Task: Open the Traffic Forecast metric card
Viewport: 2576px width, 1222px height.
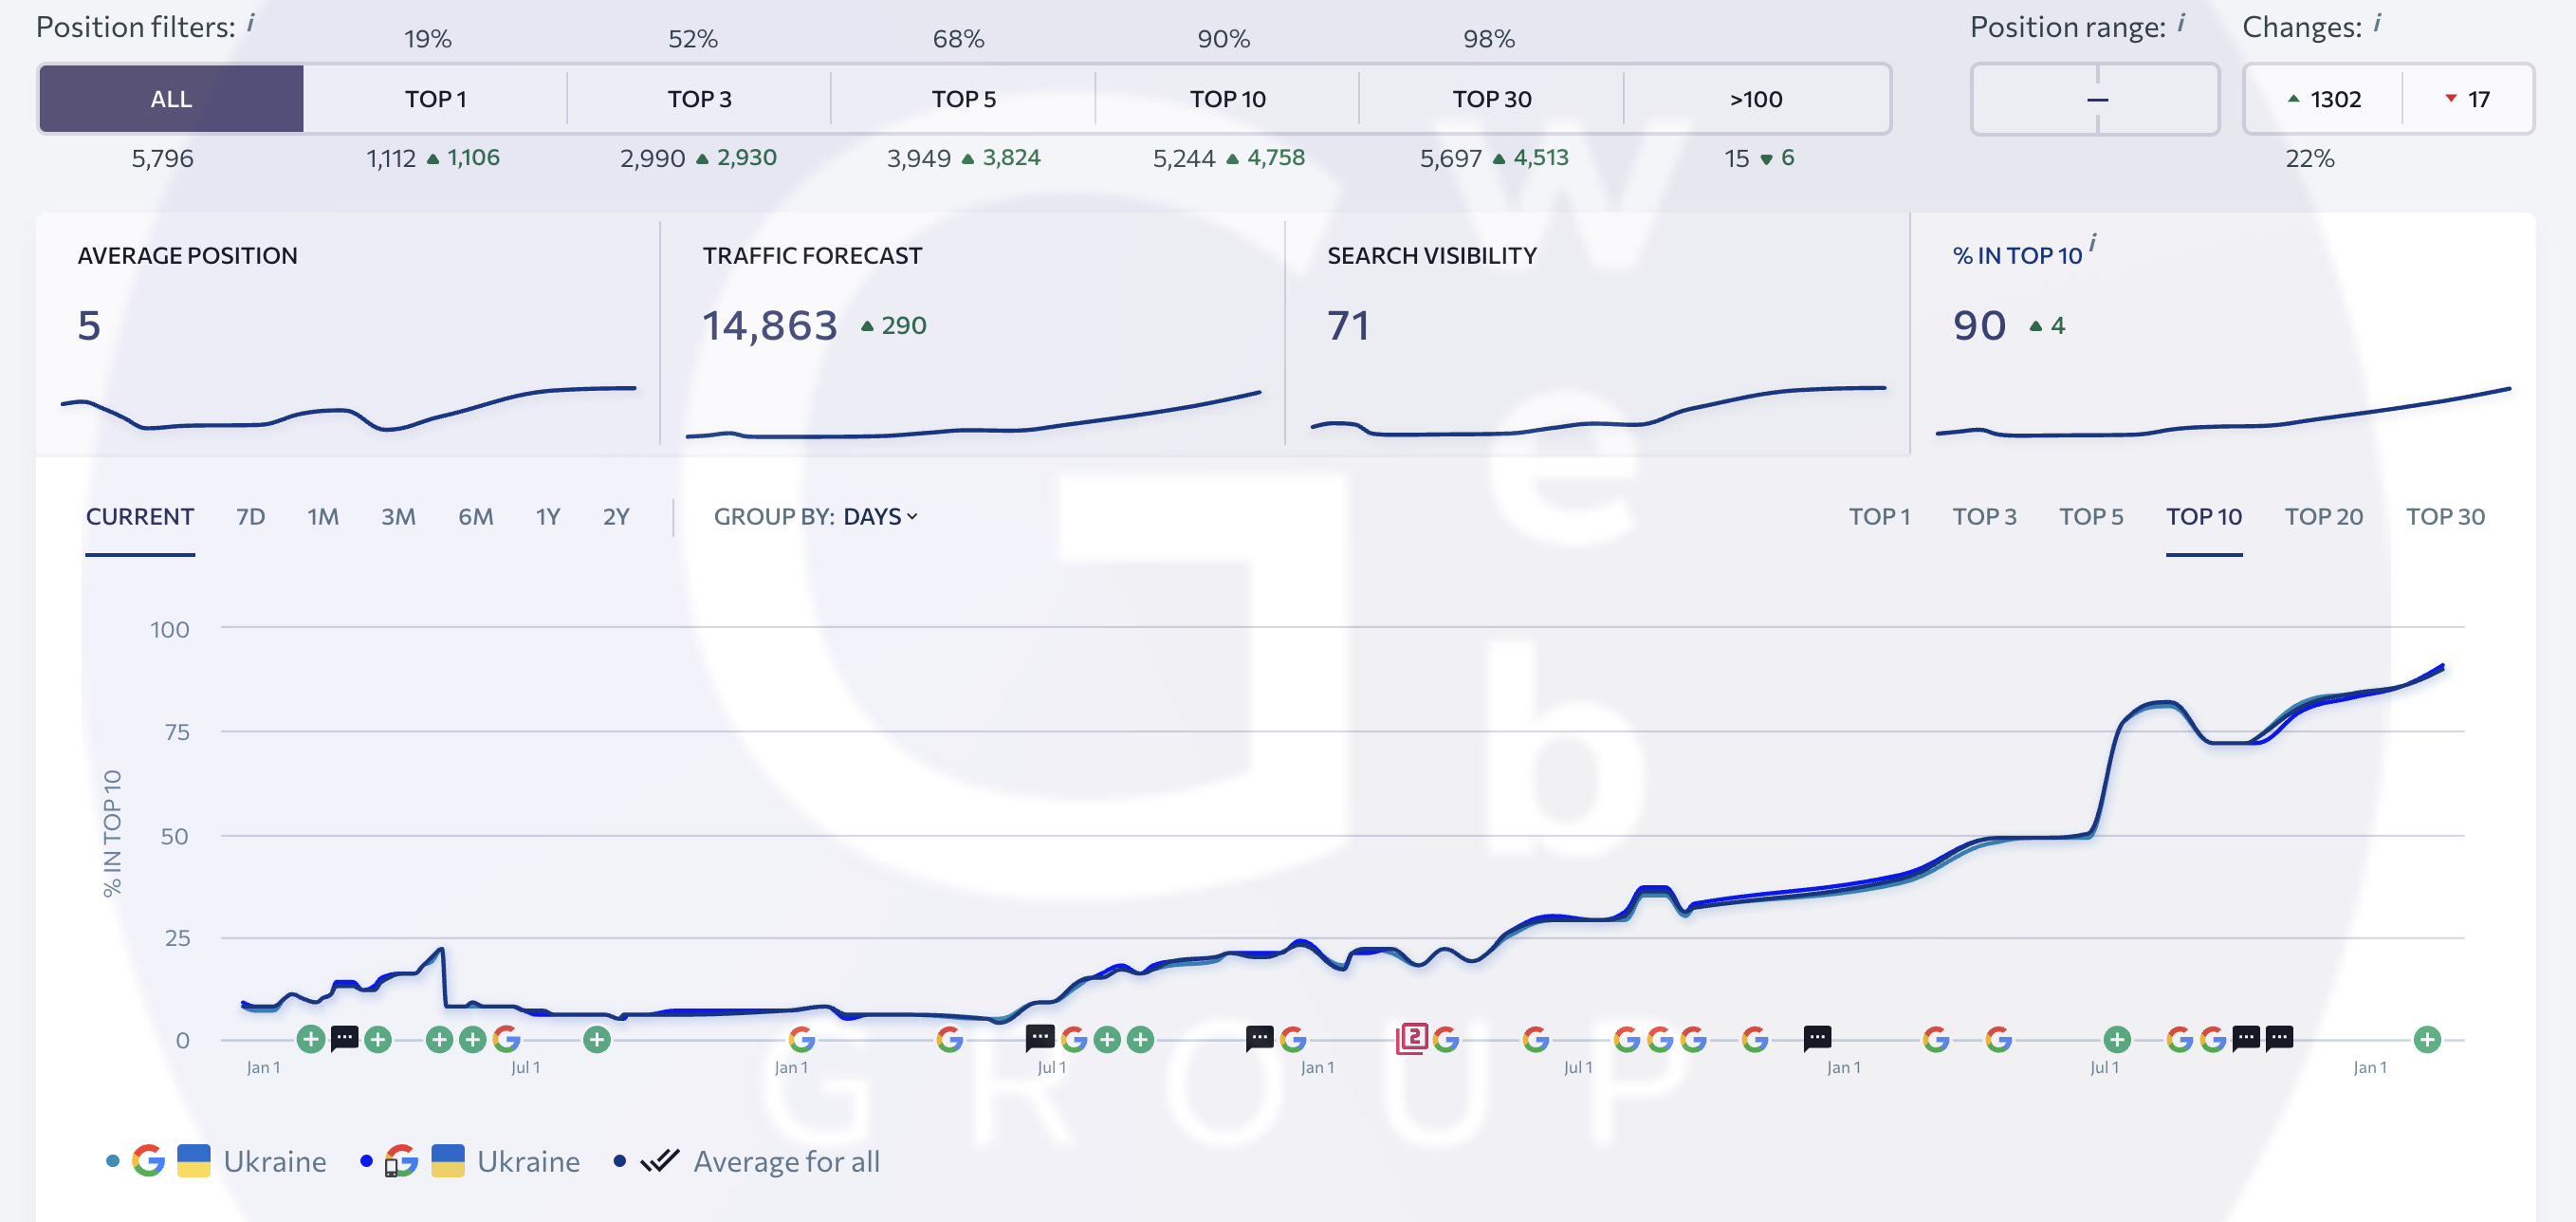Action: pyautogui.click(x=971, y=333)
